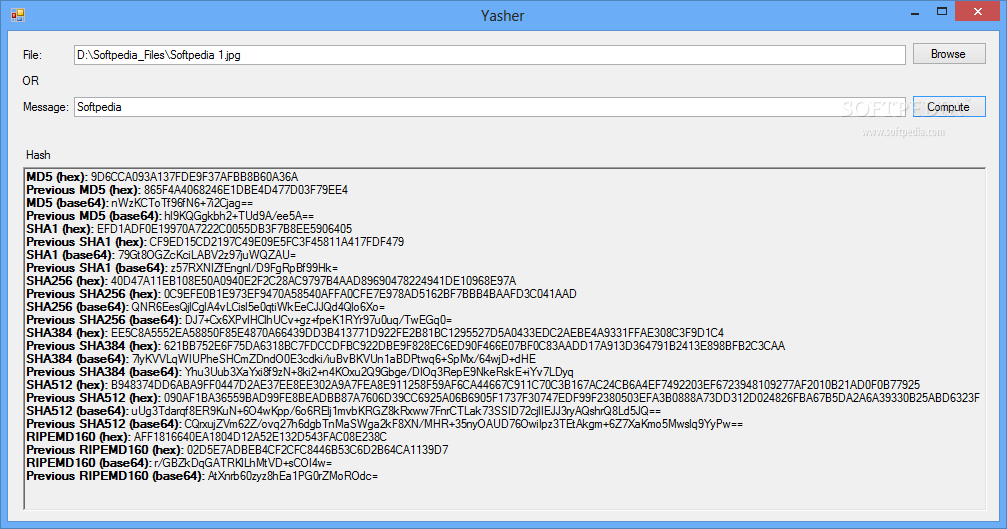Click the SHA256 (hex) hash line
The image size is (1007, 529).
pyautogui.click(x=271, y=281)
